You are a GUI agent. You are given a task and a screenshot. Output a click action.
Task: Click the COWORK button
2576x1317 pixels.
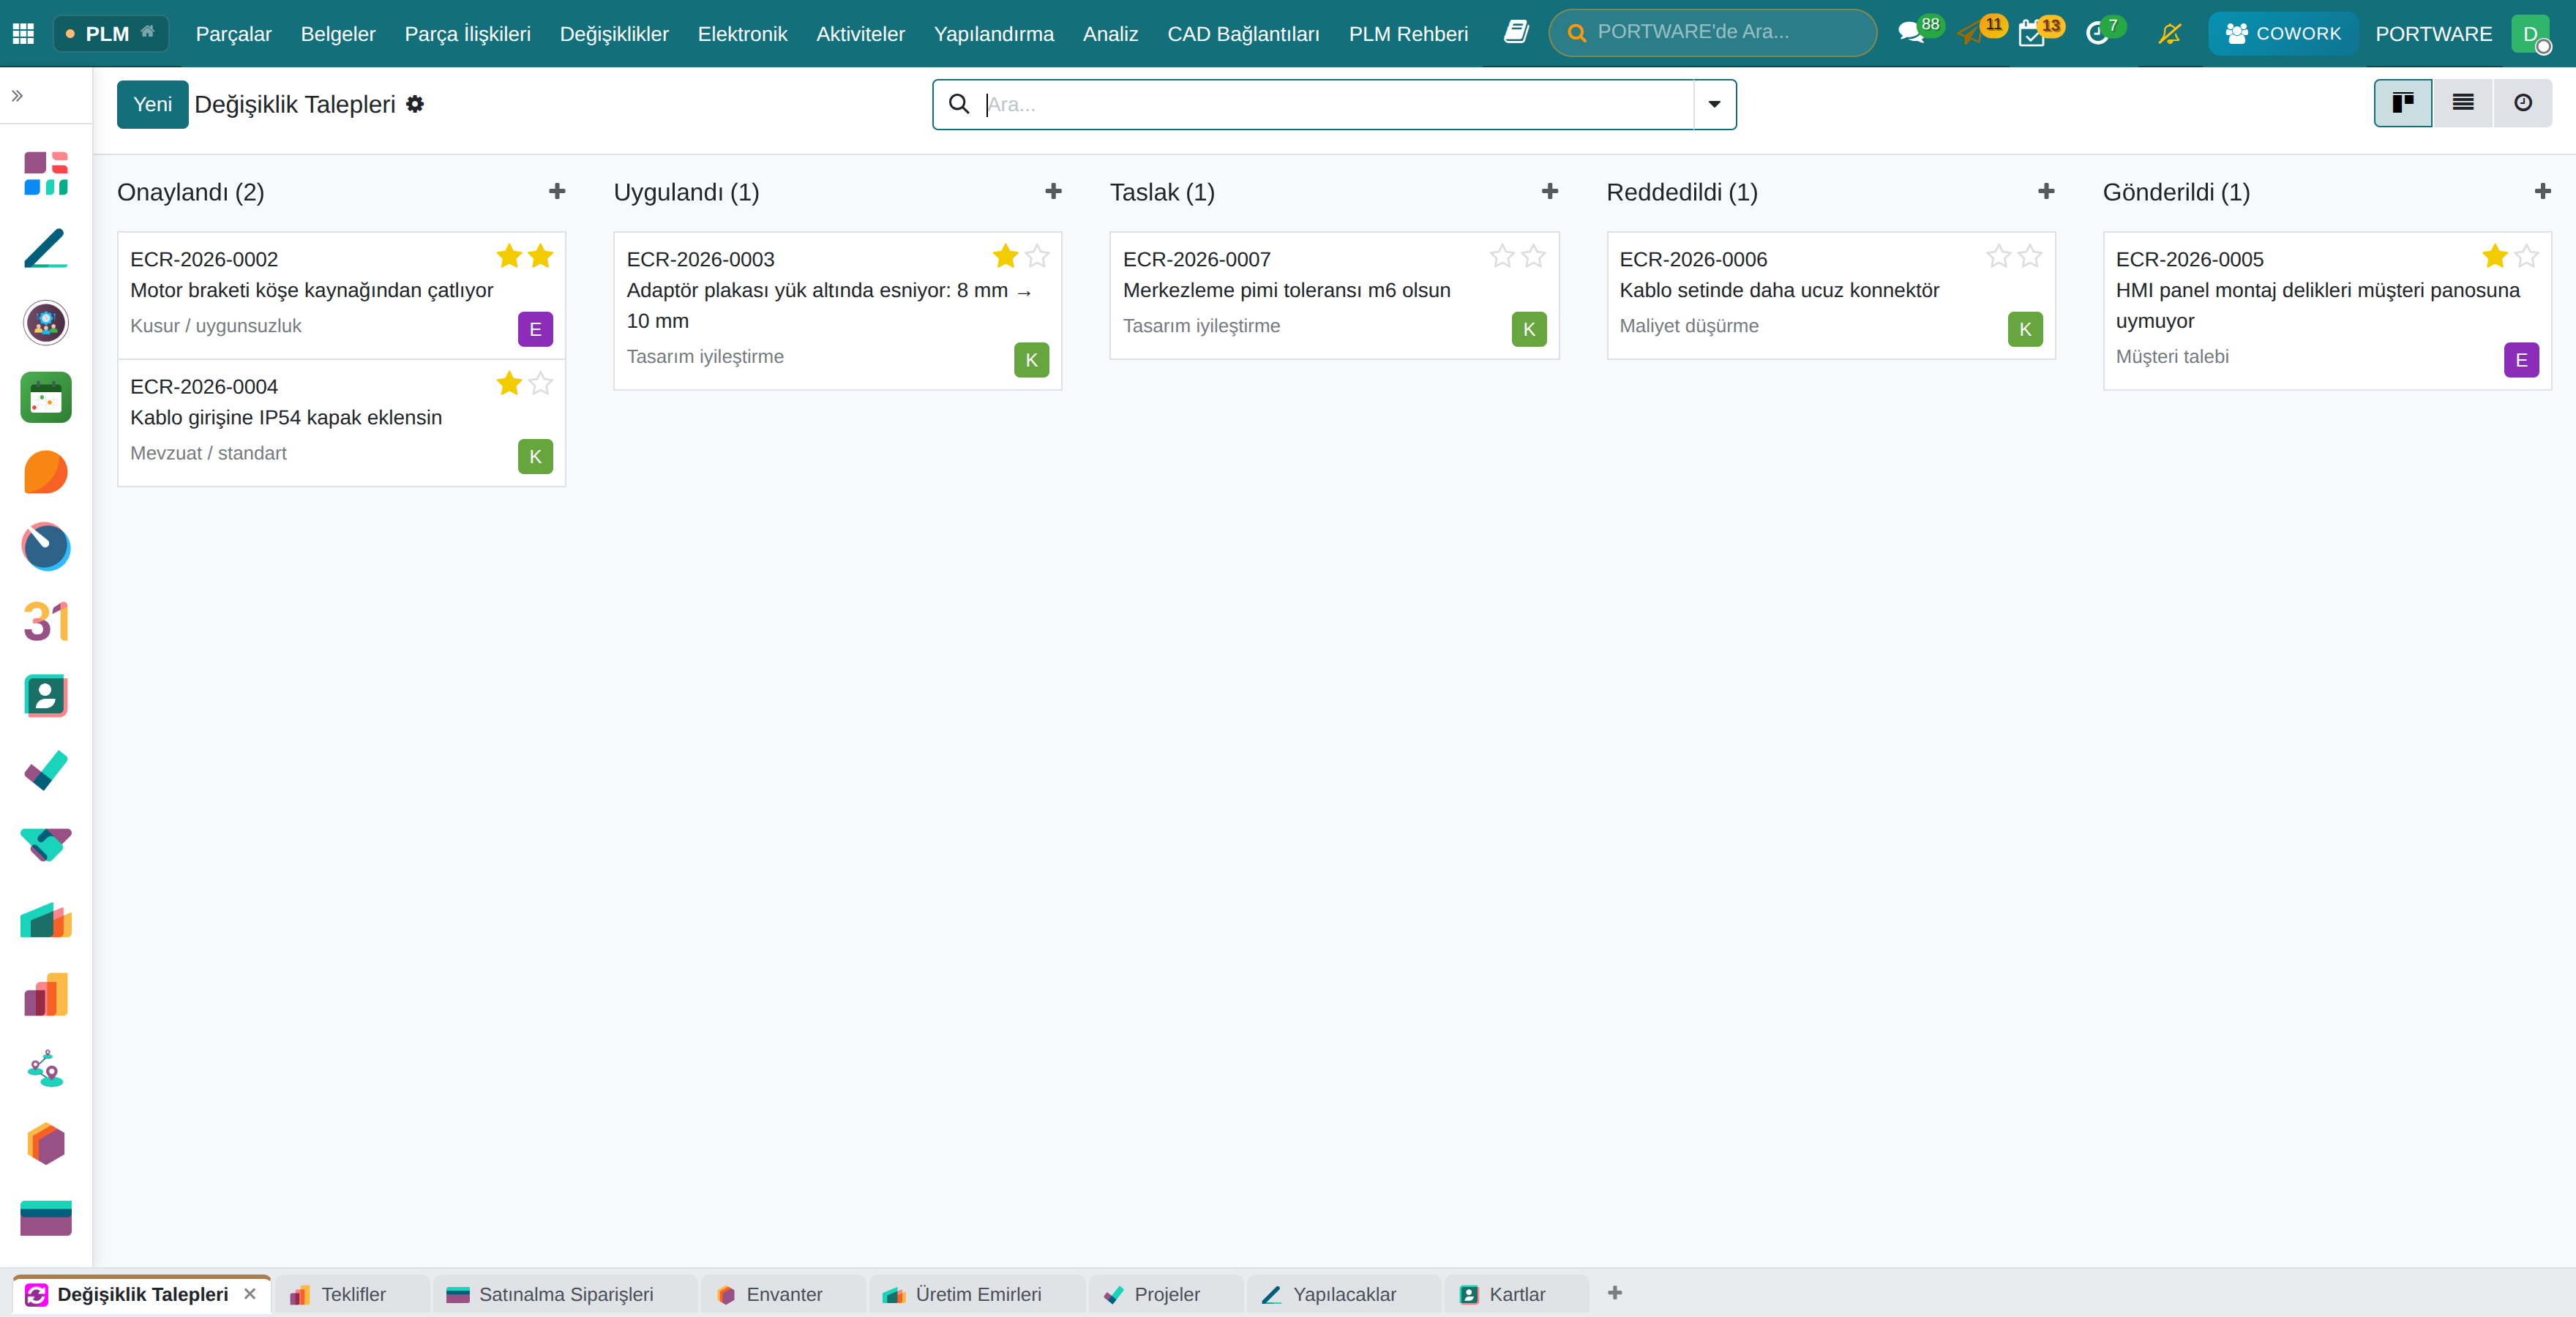(x=2283, y=33)
